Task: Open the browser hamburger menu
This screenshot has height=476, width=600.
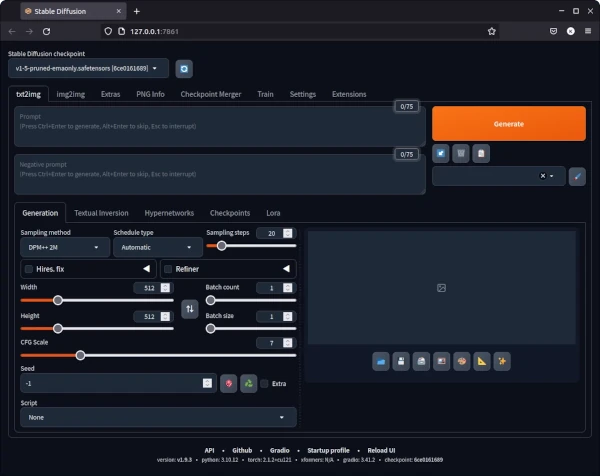Action: tap(588, 31)
